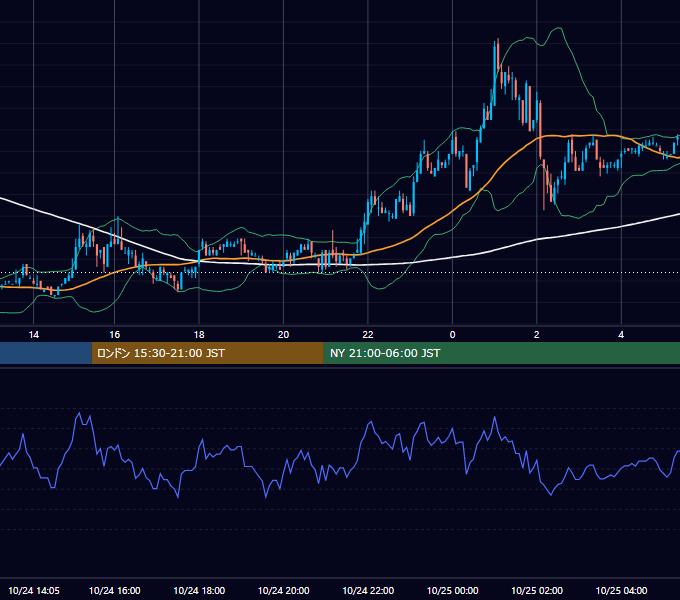The height and width of the screenshot is (600, 680).
Task: Click the 10/24 16:00 date label
Action: (x=114, y=590)
